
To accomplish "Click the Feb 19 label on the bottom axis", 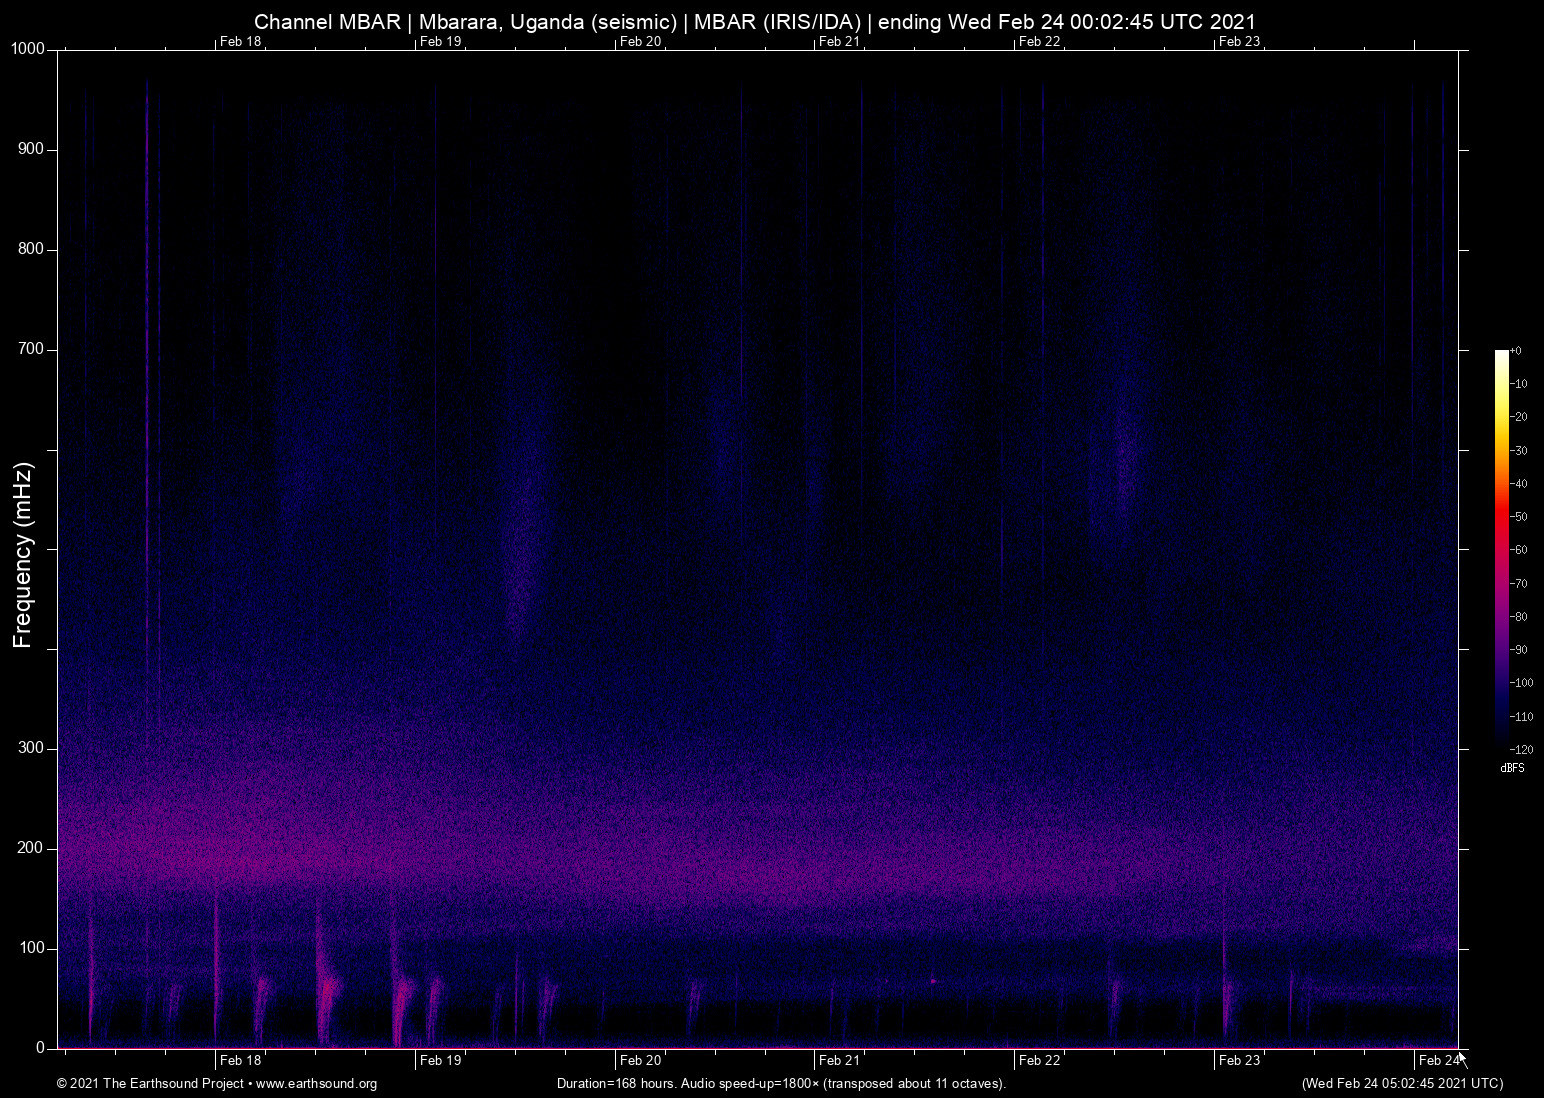I will coord(439,1060).
